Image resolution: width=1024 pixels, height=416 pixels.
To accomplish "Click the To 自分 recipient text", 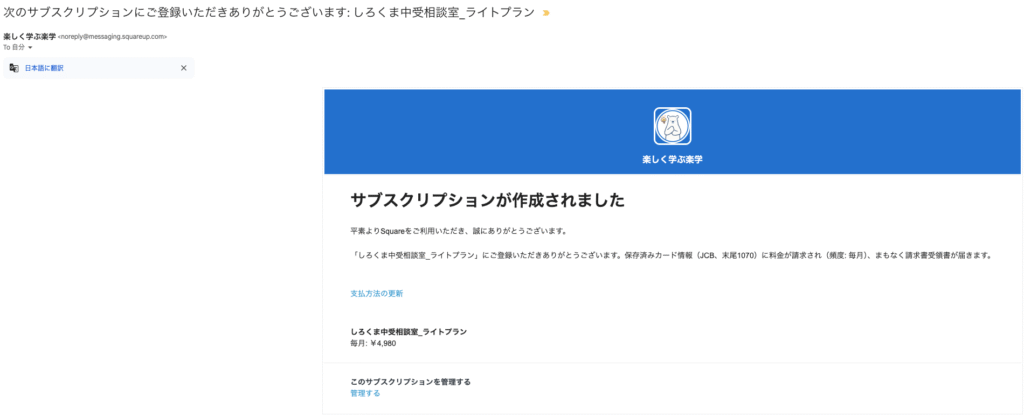I will [14, 48].
